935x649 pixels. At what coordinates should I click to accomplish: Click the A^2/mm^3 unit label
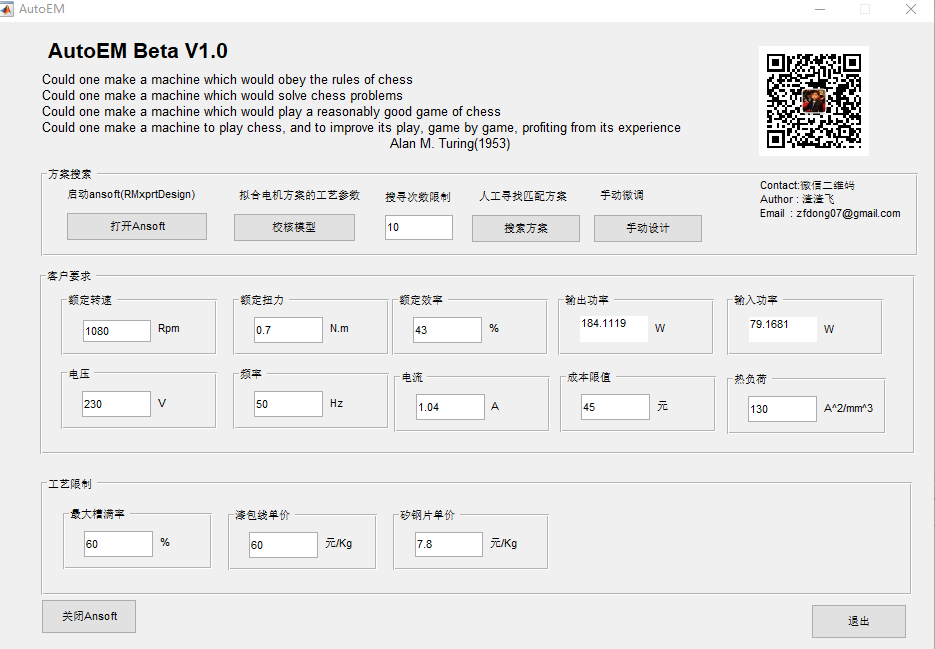click(x=849, y=409)
